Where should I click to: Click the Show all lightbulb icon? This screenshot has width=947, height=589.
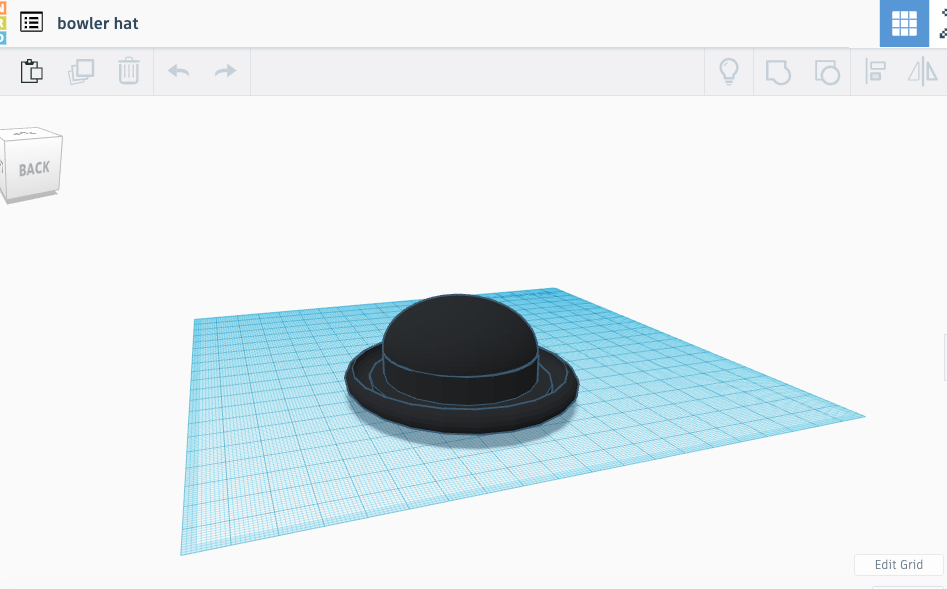[x=729, y=72]
